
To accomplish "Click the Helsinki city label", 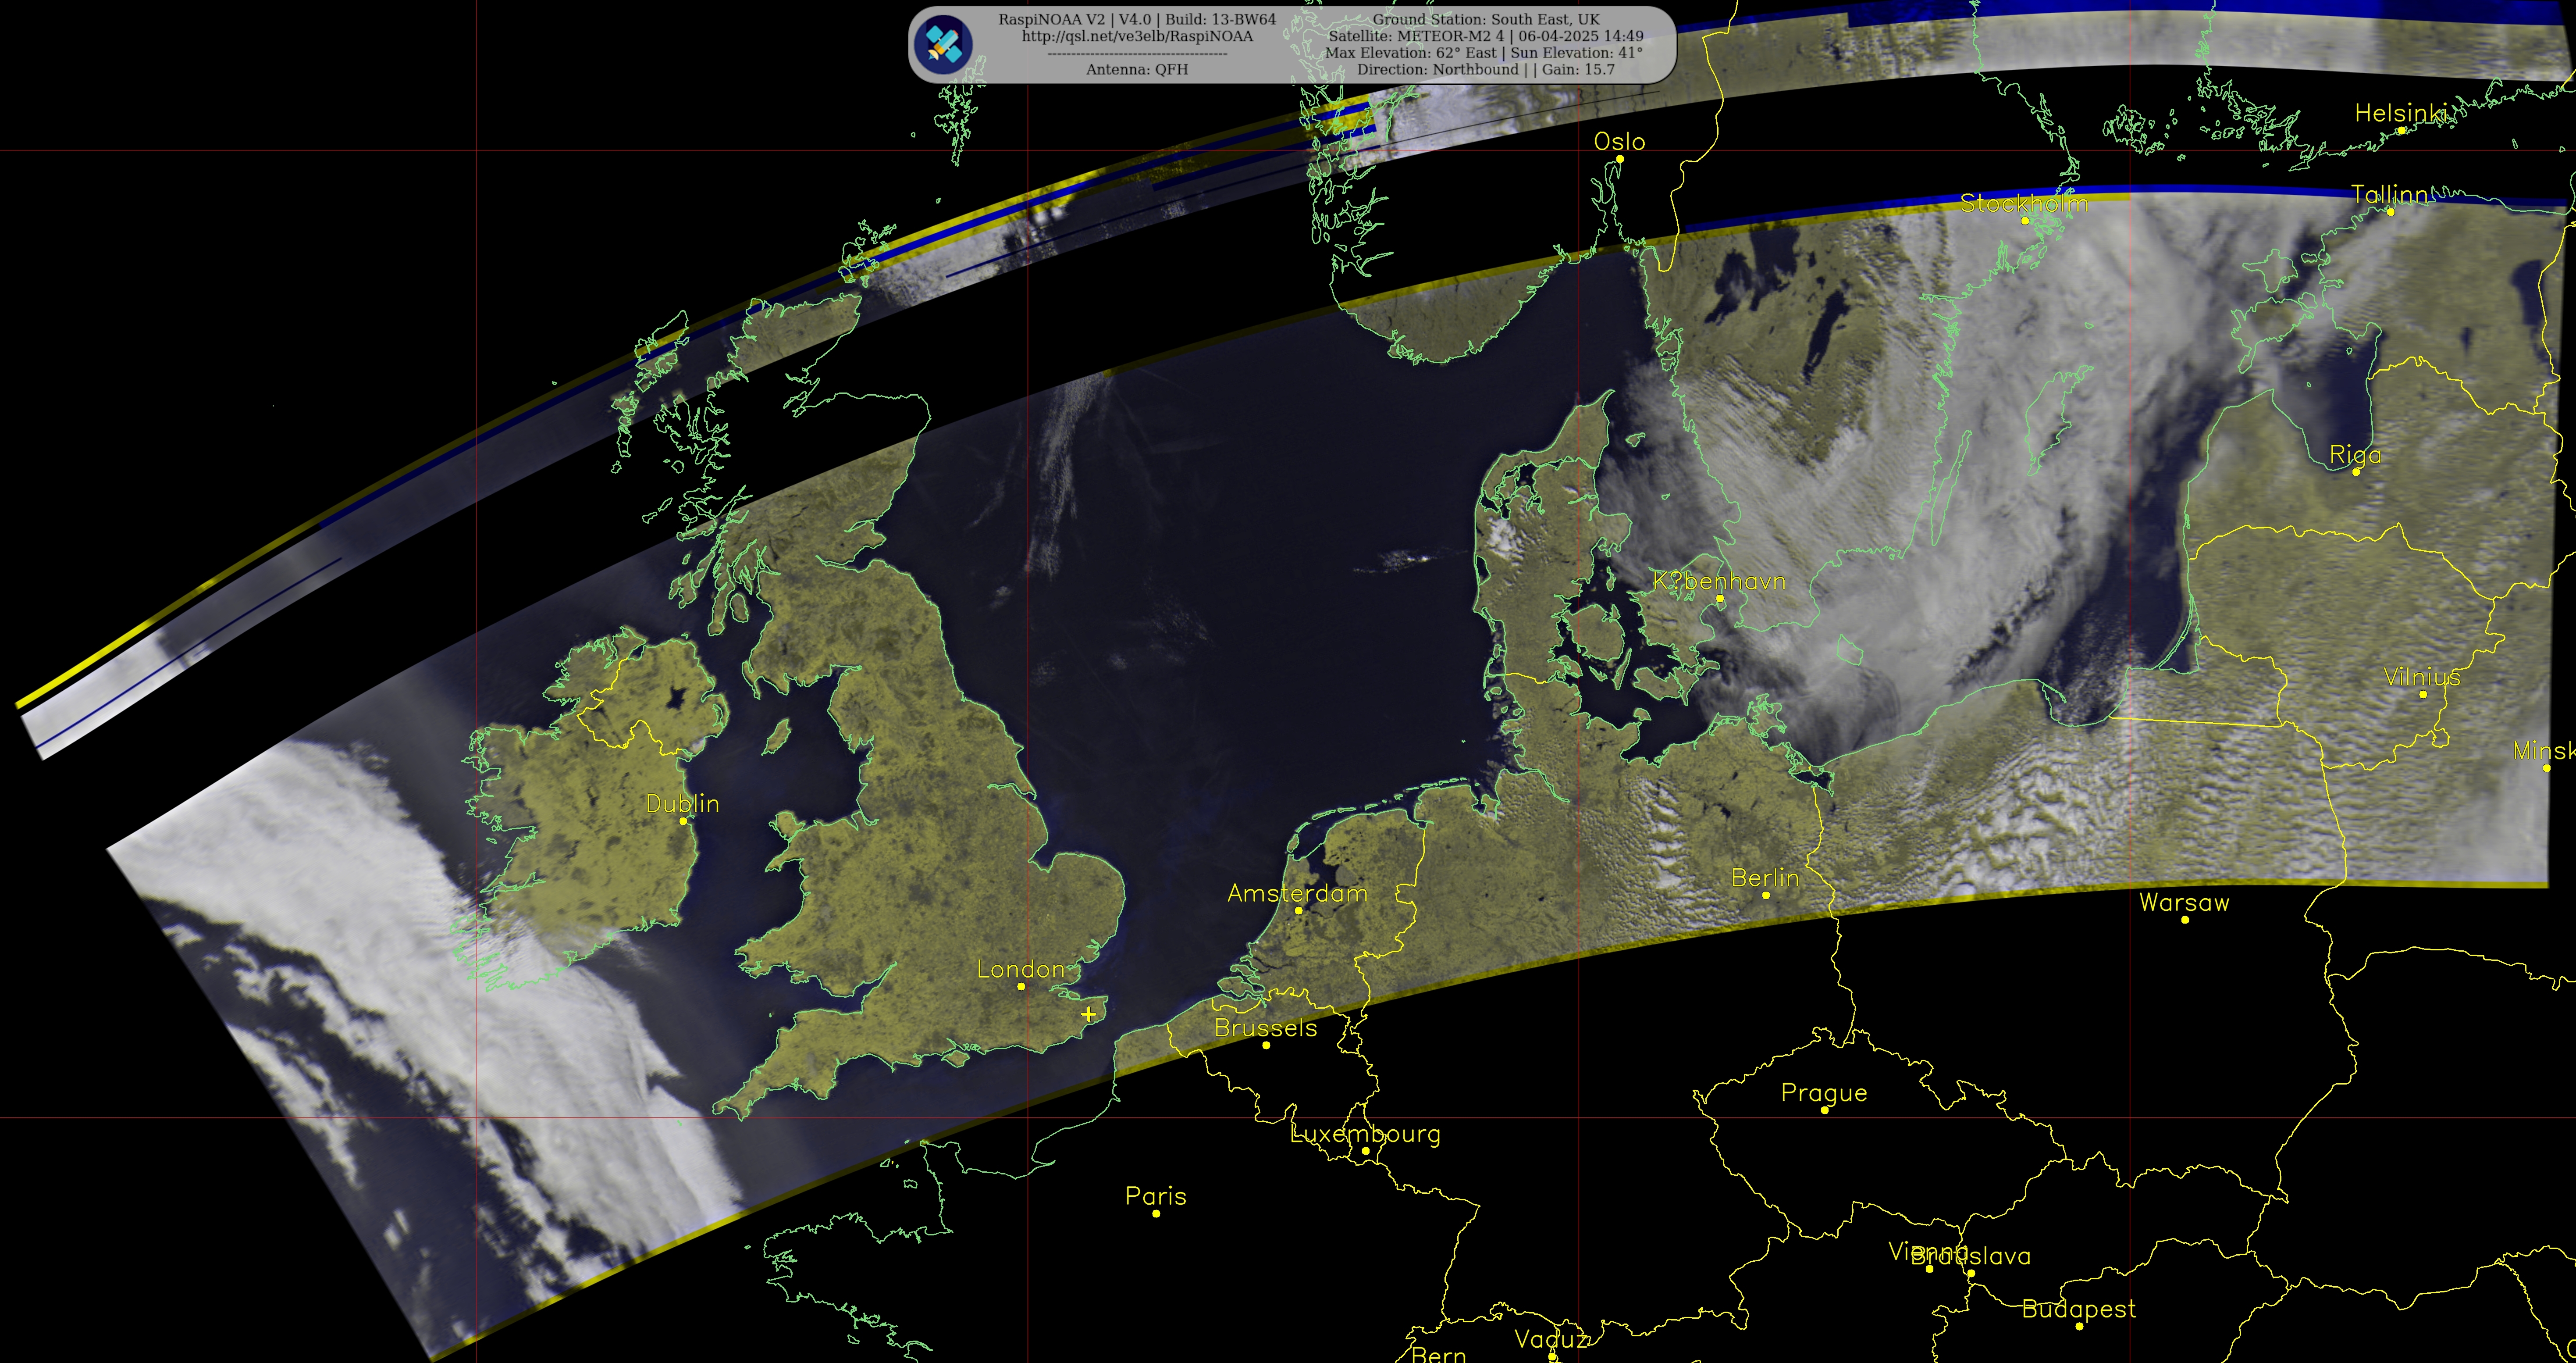I will coord(2401,114).
